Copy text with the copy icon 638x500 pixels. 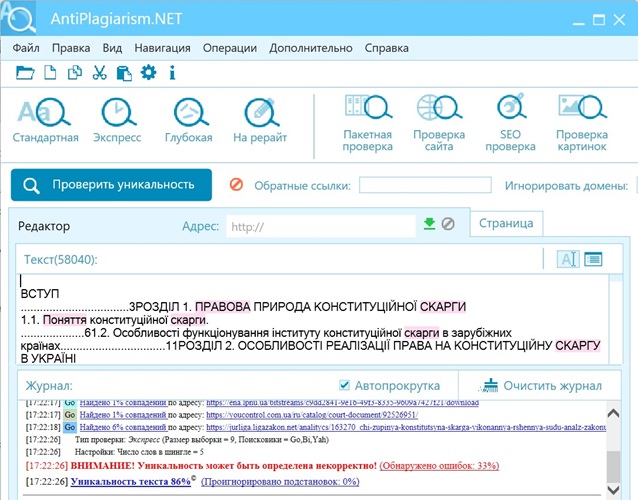point(74,73)
